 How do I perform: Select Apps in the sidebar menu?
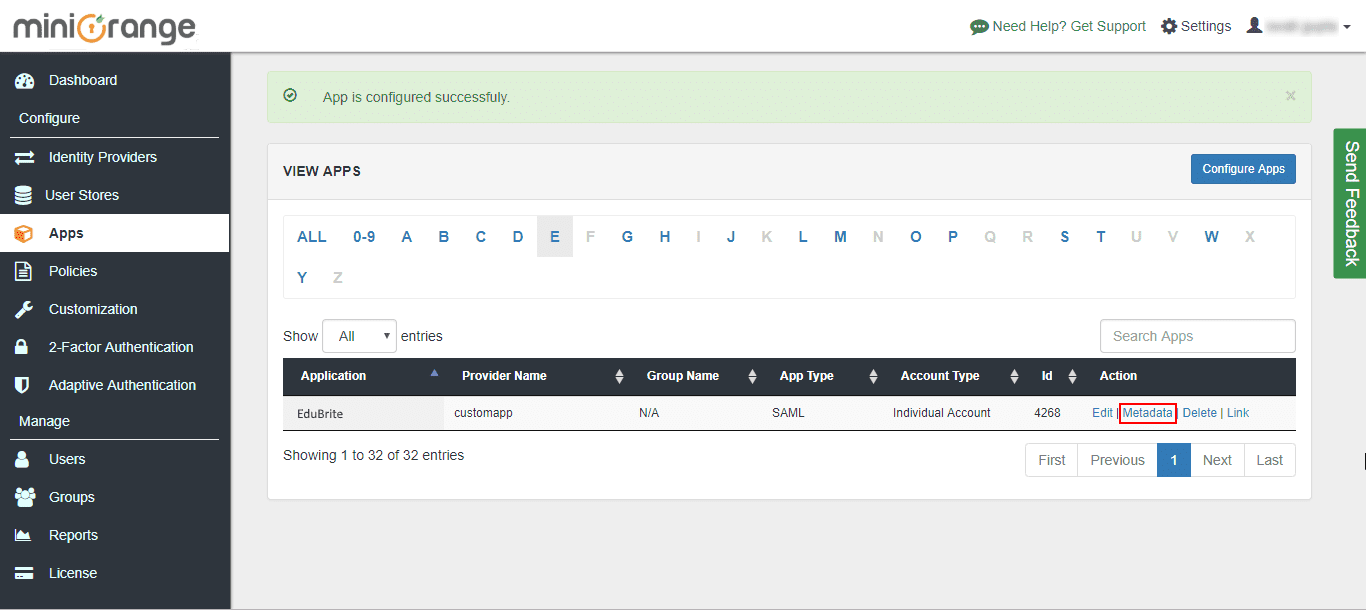pyautogui.click(x=66, y=232)
